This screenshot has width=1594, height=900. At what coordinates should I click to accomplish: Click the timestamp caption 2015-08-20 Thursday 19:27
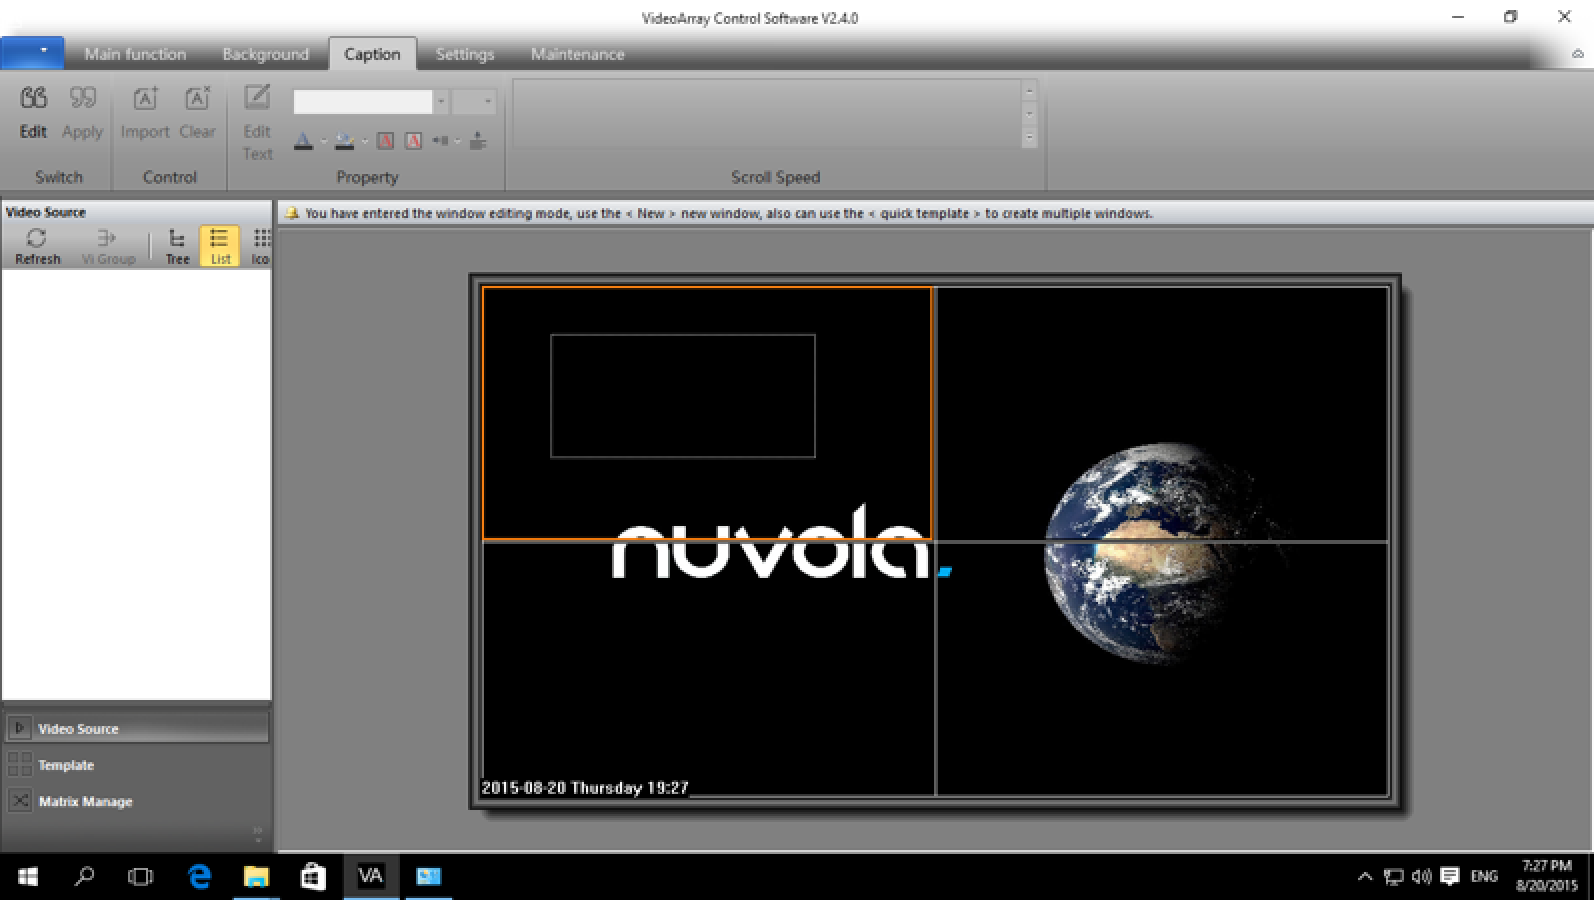(x=585, y=788)
